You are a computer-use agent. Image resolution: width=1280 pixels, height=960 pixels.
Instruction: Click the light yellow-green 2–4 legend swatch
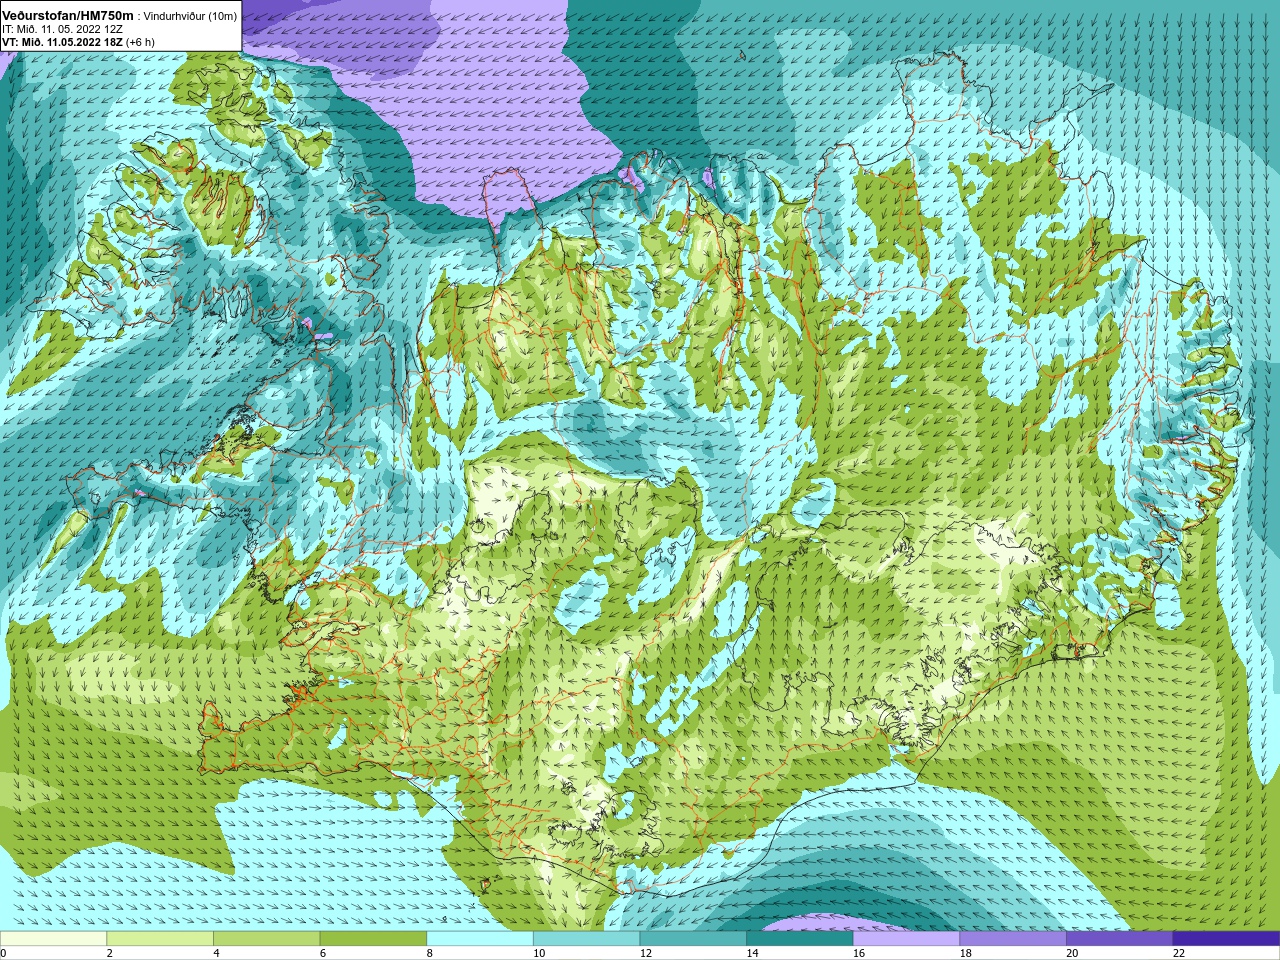(x=160, y=939)
